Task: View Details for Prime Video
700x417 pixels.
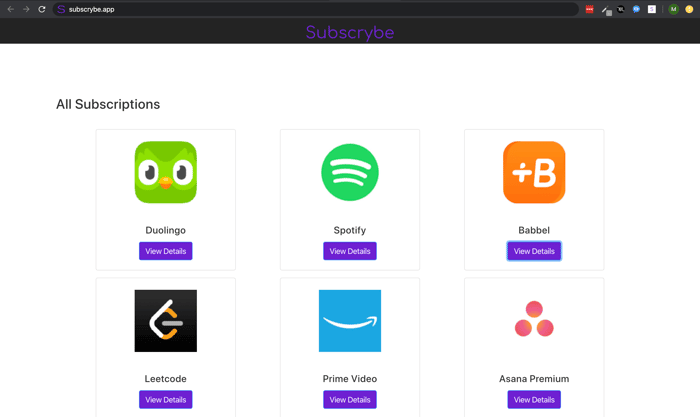Action: pyautogui.click(x=350, y=400)
